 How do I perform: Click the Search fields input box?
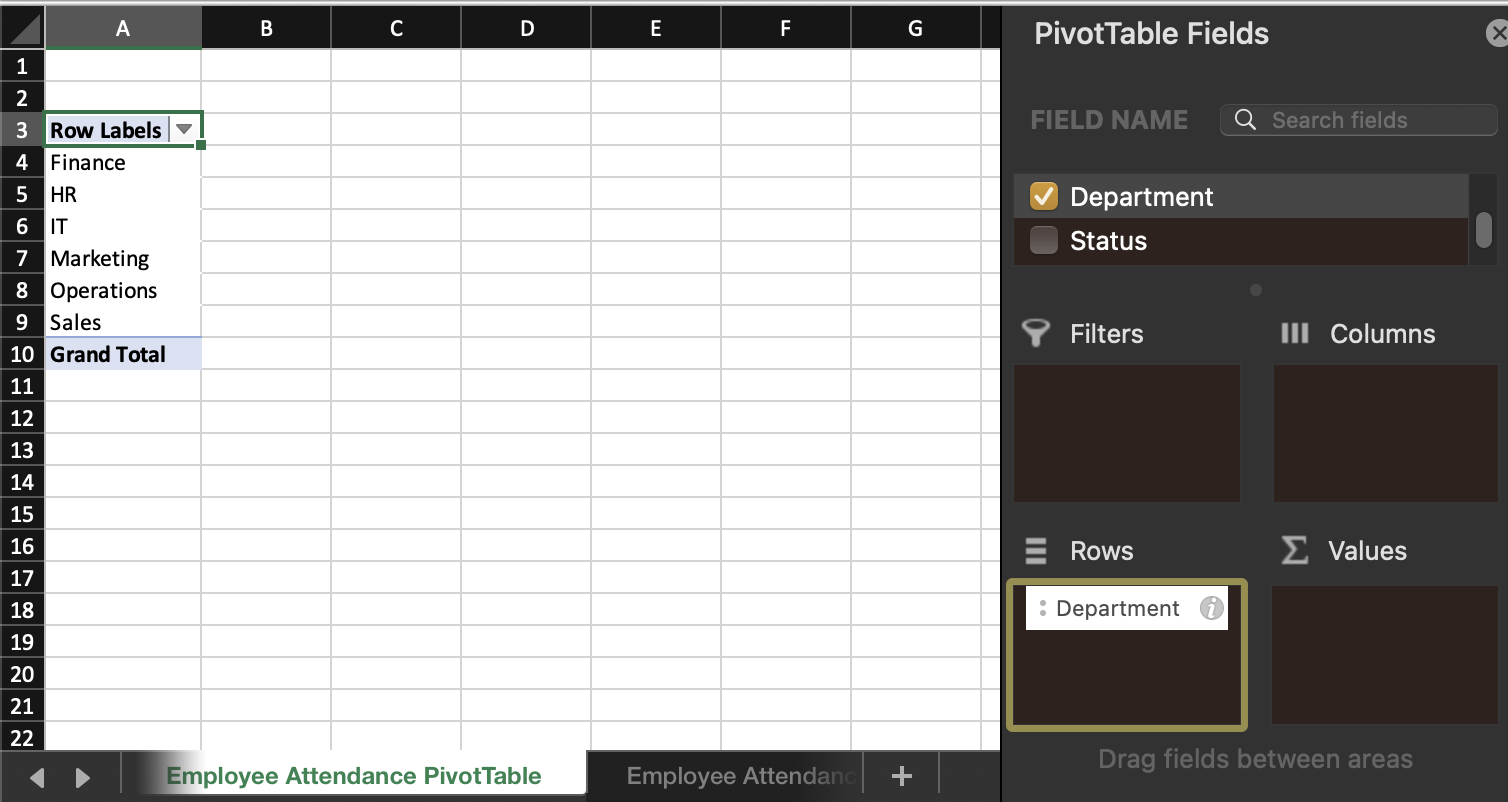coord(1359,120)
